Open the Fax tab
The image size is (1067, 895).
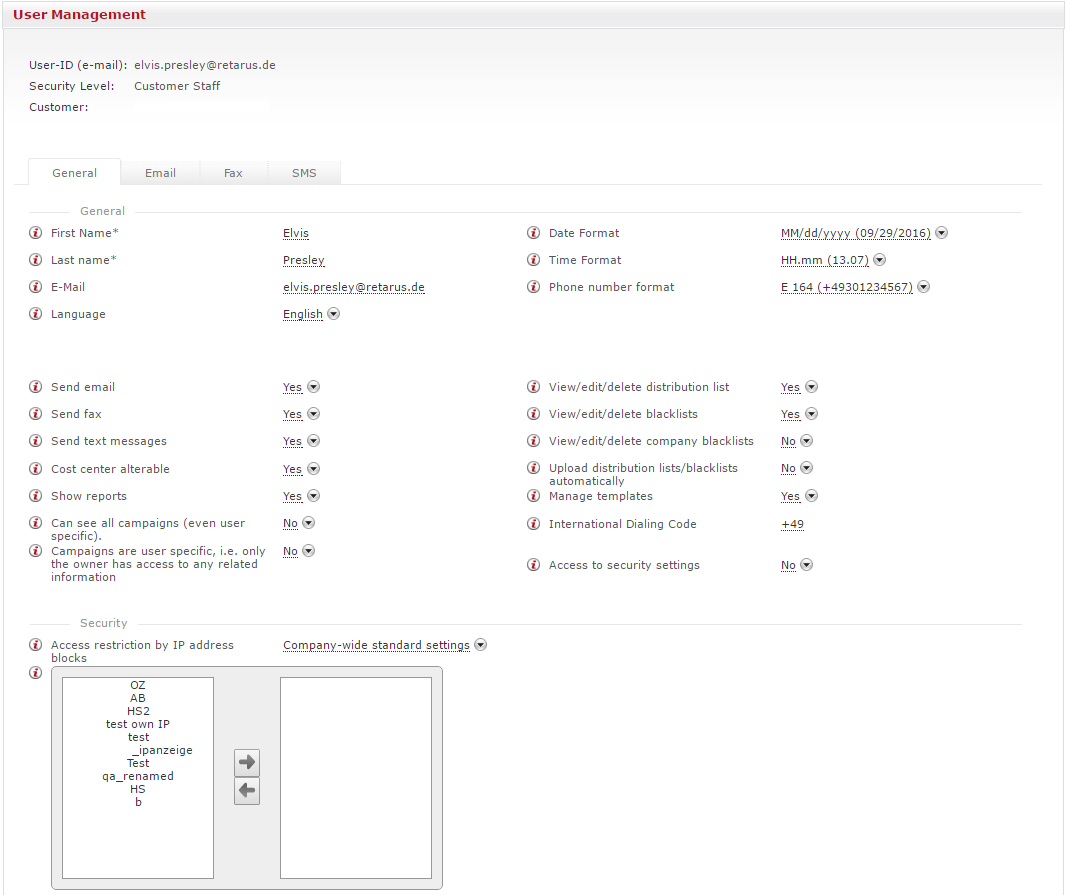pyautogui.click(x=233, y=173)
